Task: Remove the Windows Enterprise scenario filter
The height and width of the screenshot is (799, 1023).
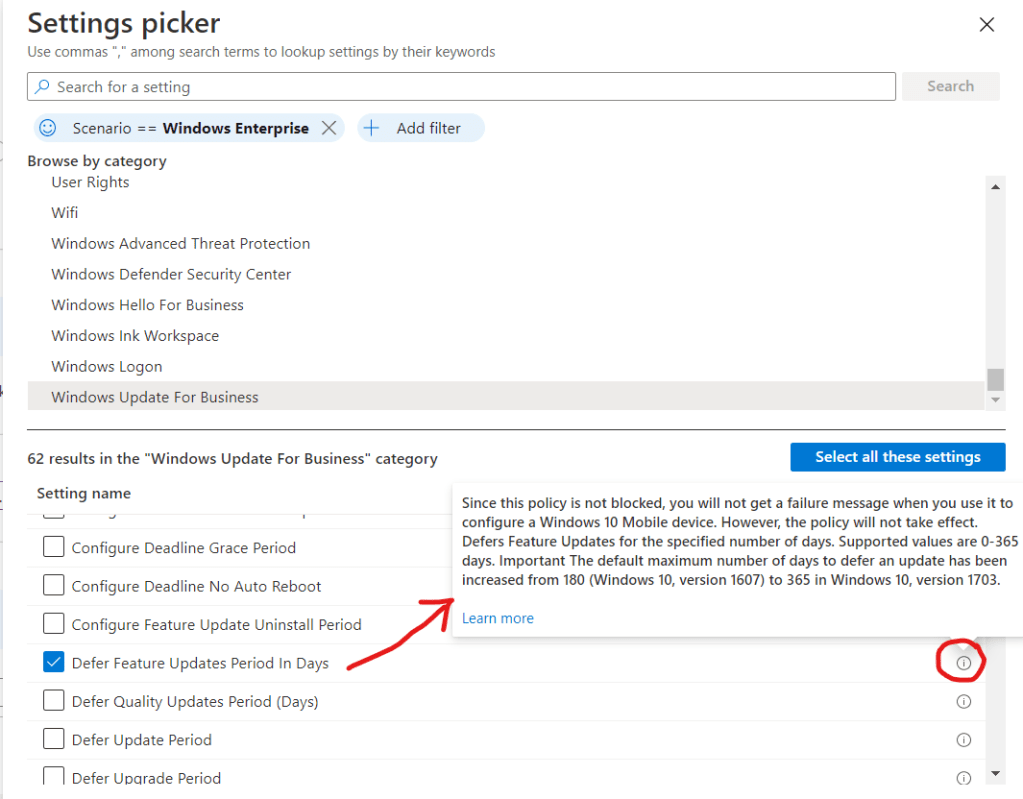Action: [328, 128]
